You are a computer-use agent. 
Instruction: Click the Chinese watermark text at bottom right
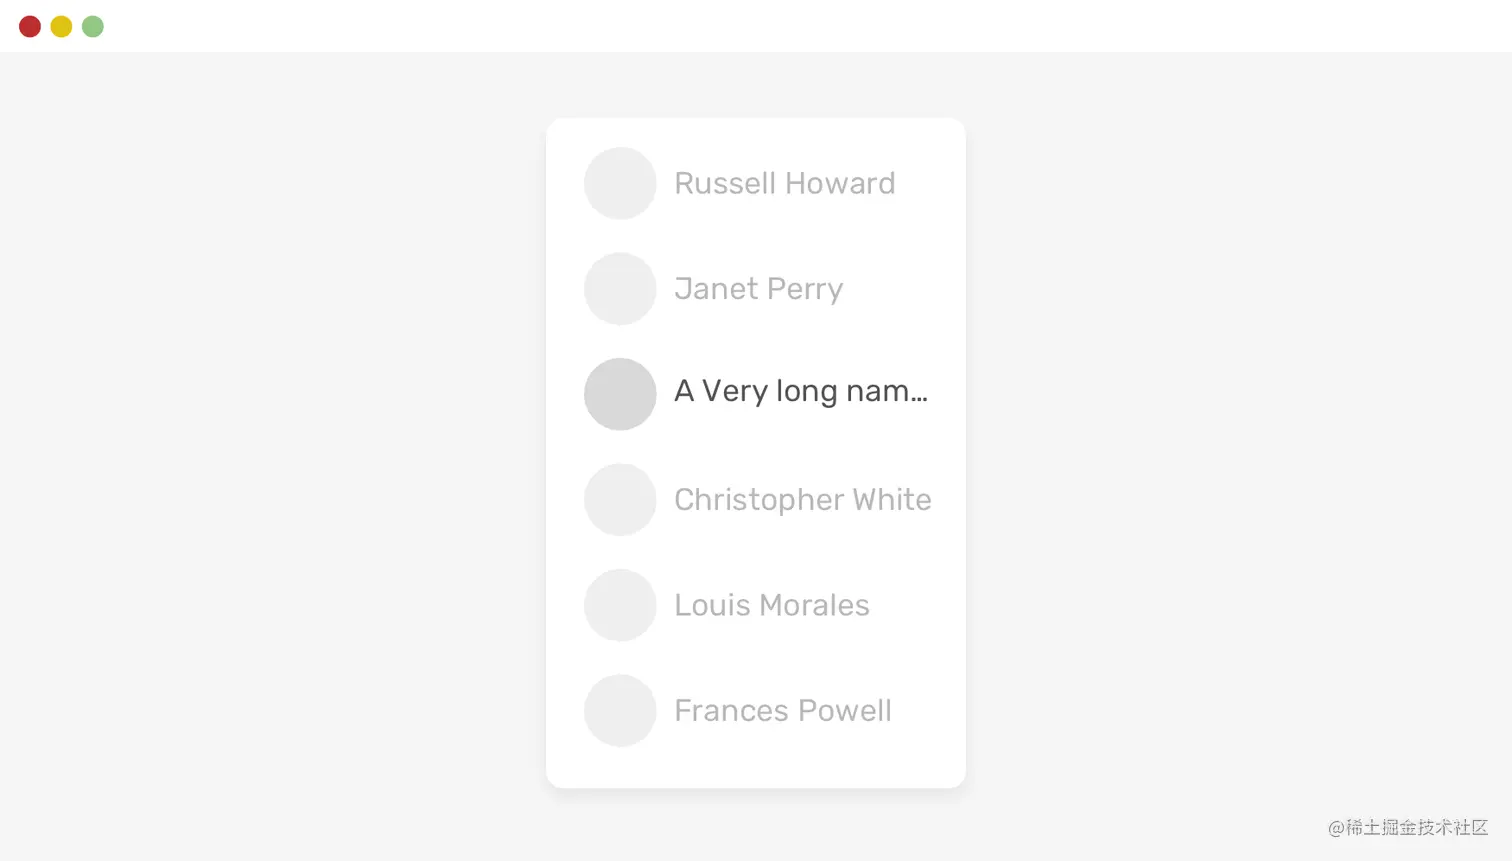[1408, 827]
